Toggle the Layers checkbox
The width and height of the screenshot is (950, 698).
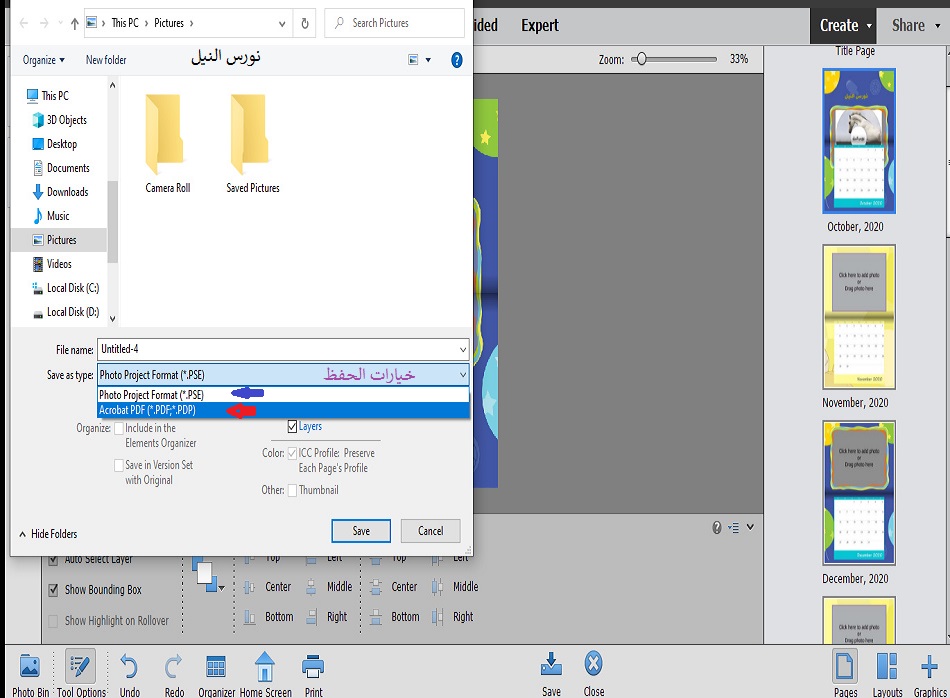pos(292,426)
